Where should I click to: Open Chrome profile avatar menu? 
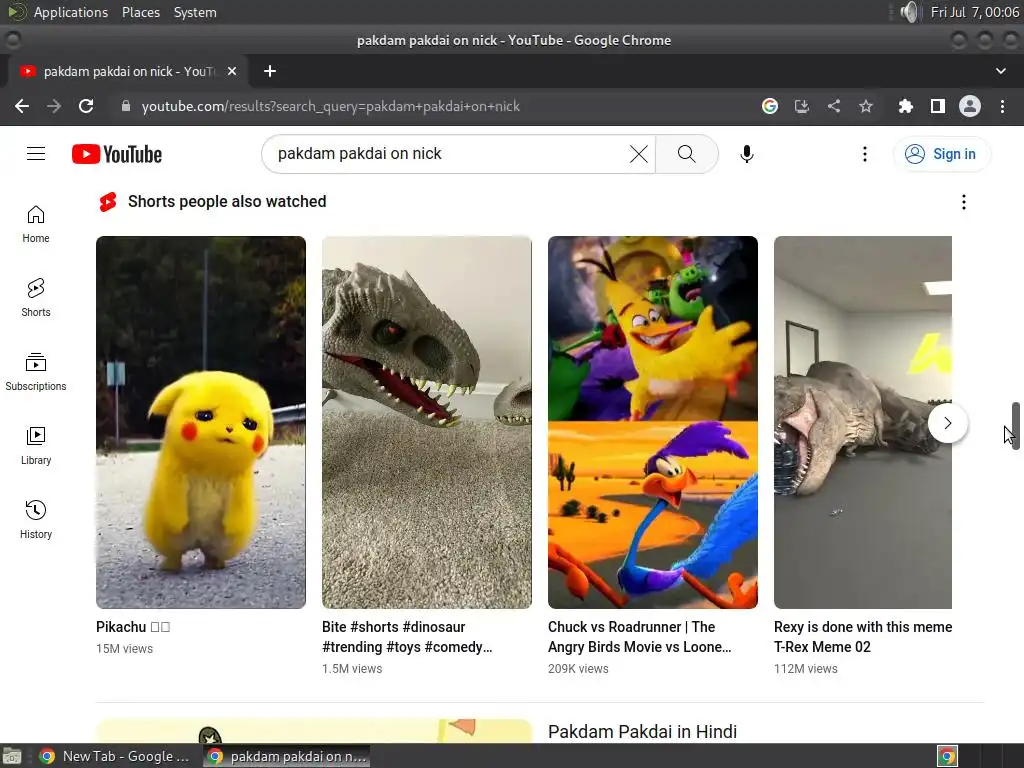(x=970, y=106)
